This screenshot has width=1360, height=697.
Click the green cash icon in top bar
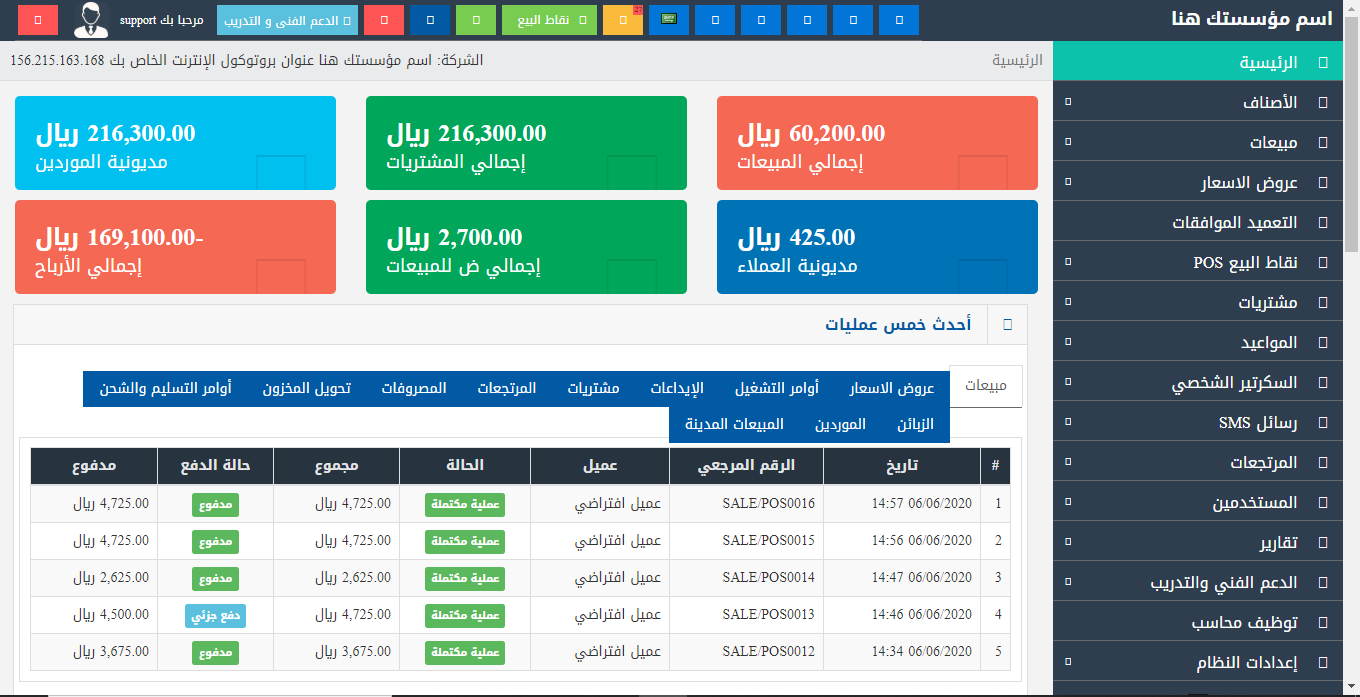[x=668, y=20]
